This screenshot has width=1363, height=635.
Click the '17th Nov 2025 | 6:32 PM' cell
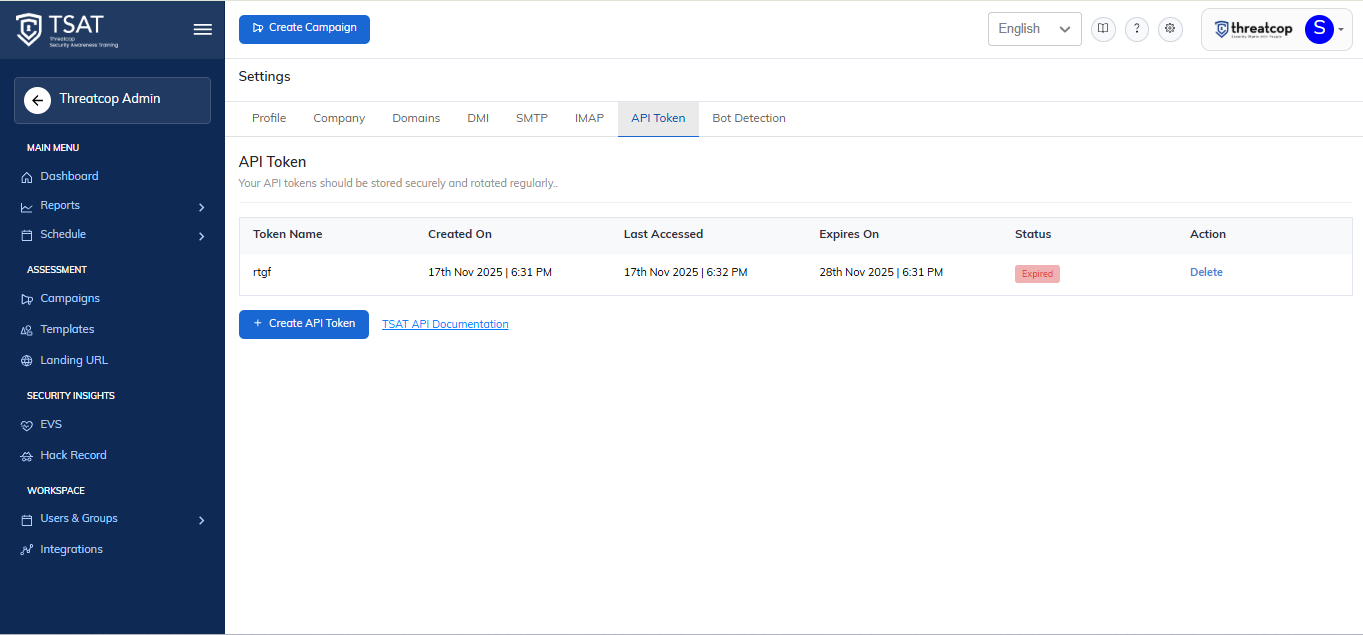(686, 272)
